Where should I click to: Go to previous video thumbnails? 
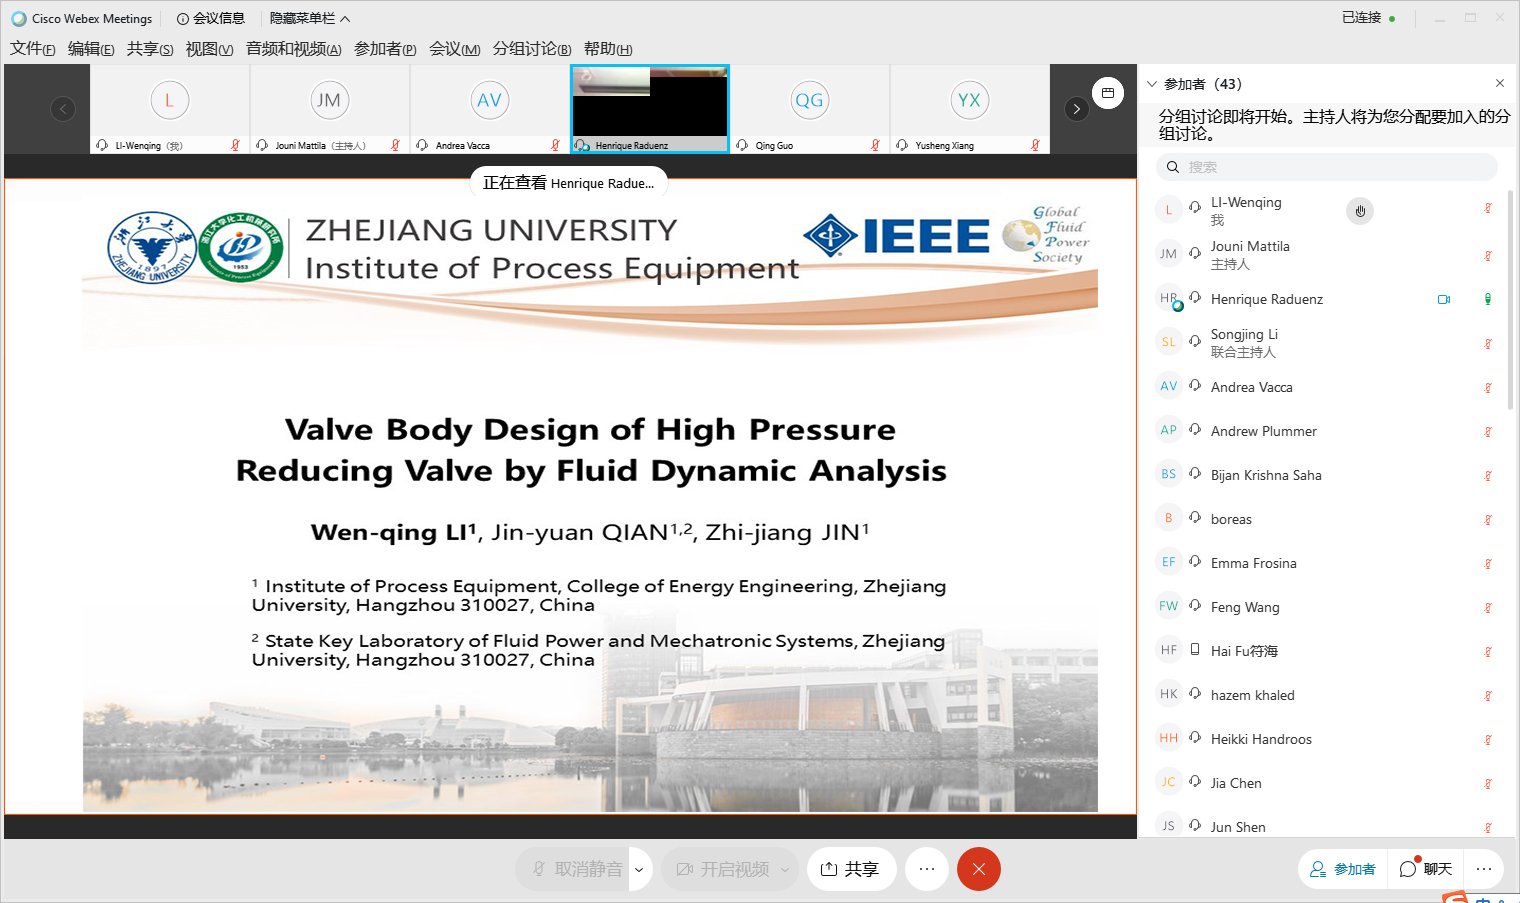(x=63, y=109)
